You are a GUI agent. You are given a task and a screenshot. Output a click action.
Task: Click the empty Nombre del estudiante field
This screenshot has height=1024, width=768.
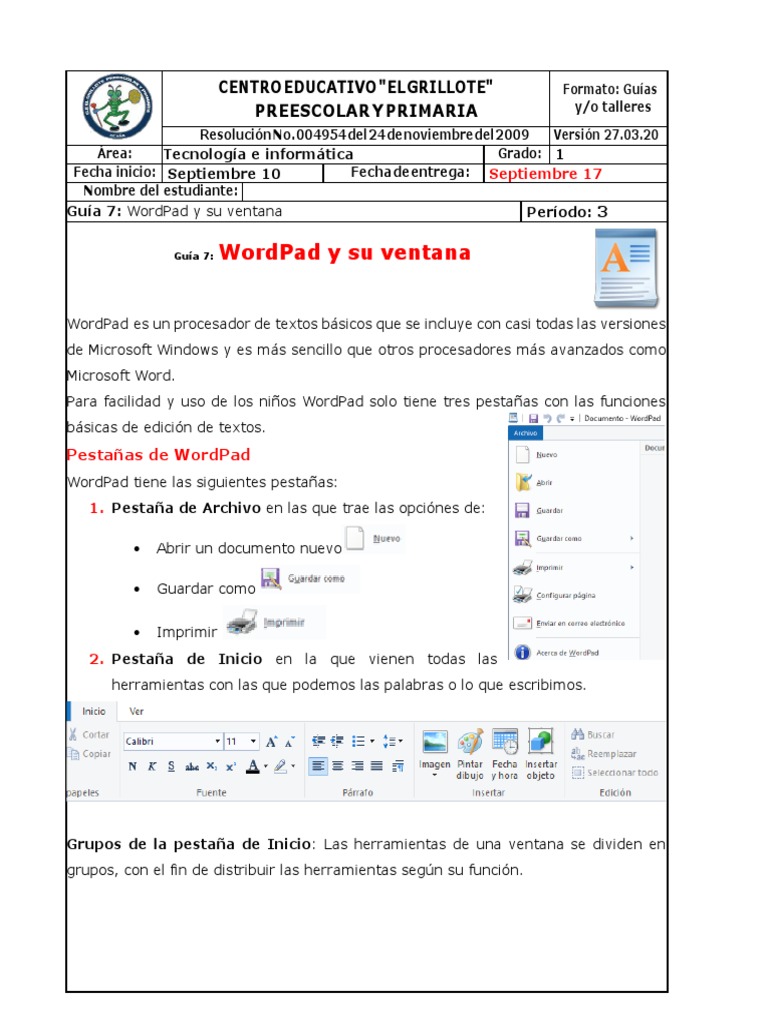point(455,191)
